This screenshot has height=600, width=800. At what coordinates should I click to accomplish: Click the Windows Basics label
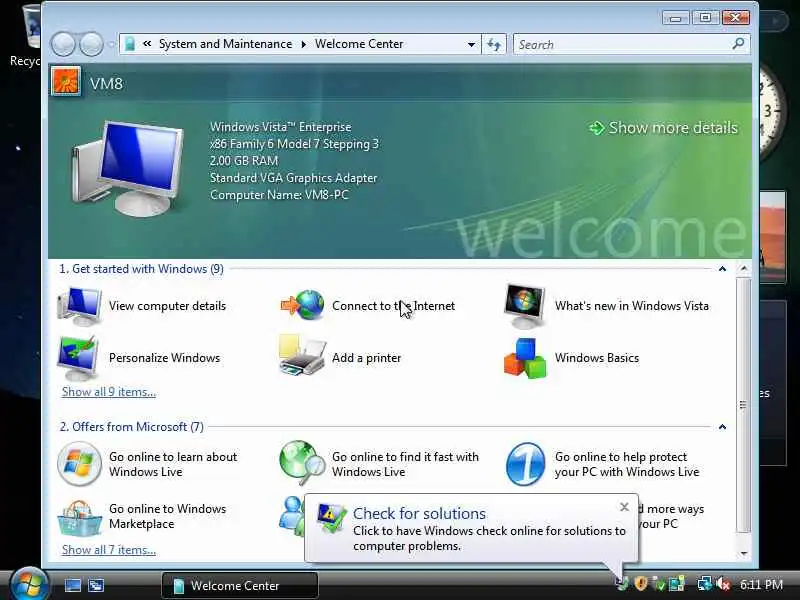point(597,358)
